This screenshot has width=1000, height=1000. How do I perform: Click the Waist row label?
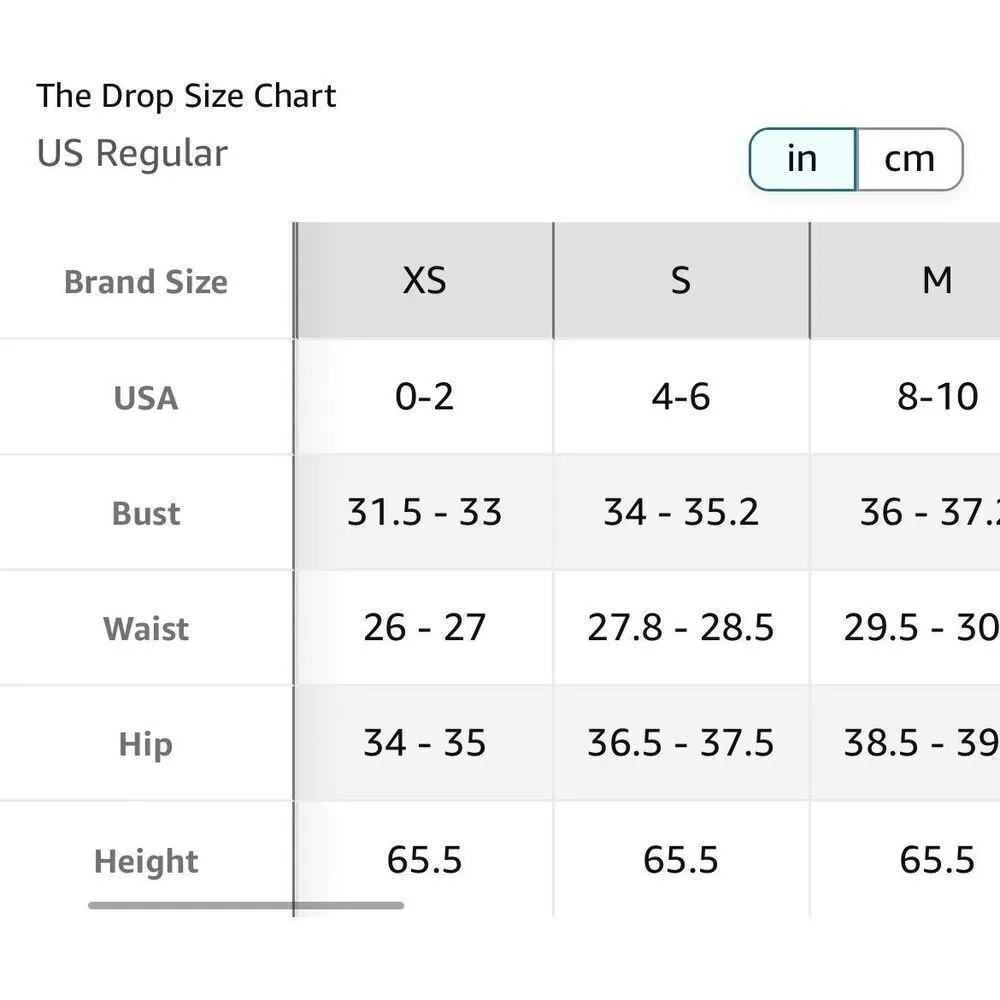(146, 629)
